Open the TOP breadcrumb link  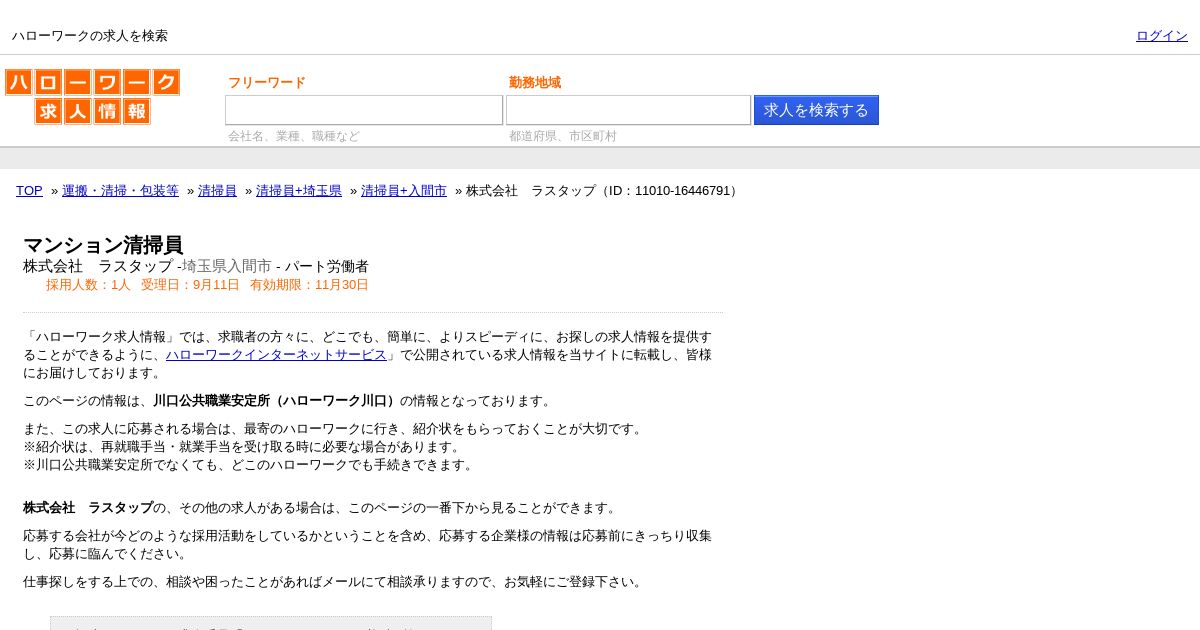29,191
